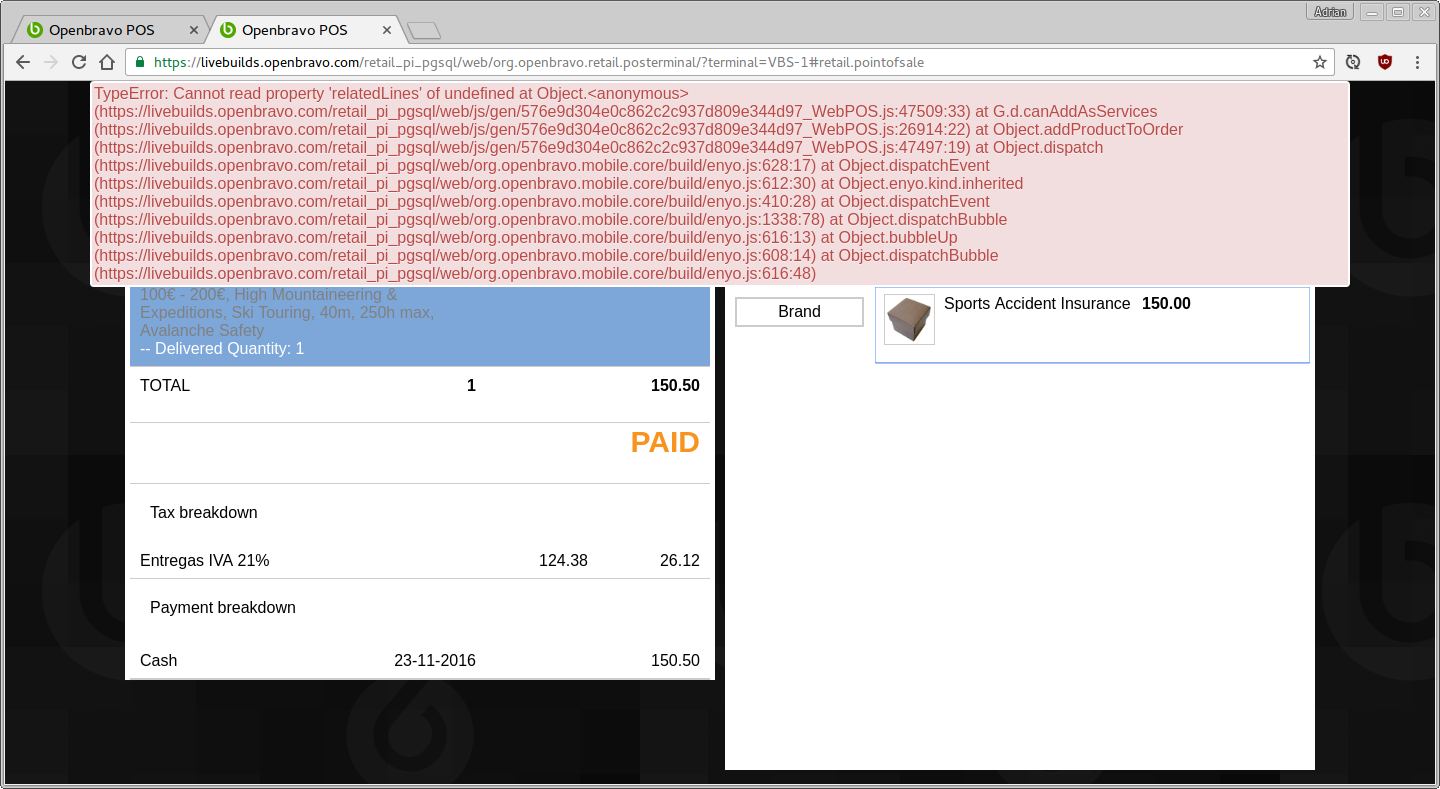This screenshot has width=1440, height=789.
Task: Go back to previous page
Action: [22, 62]
